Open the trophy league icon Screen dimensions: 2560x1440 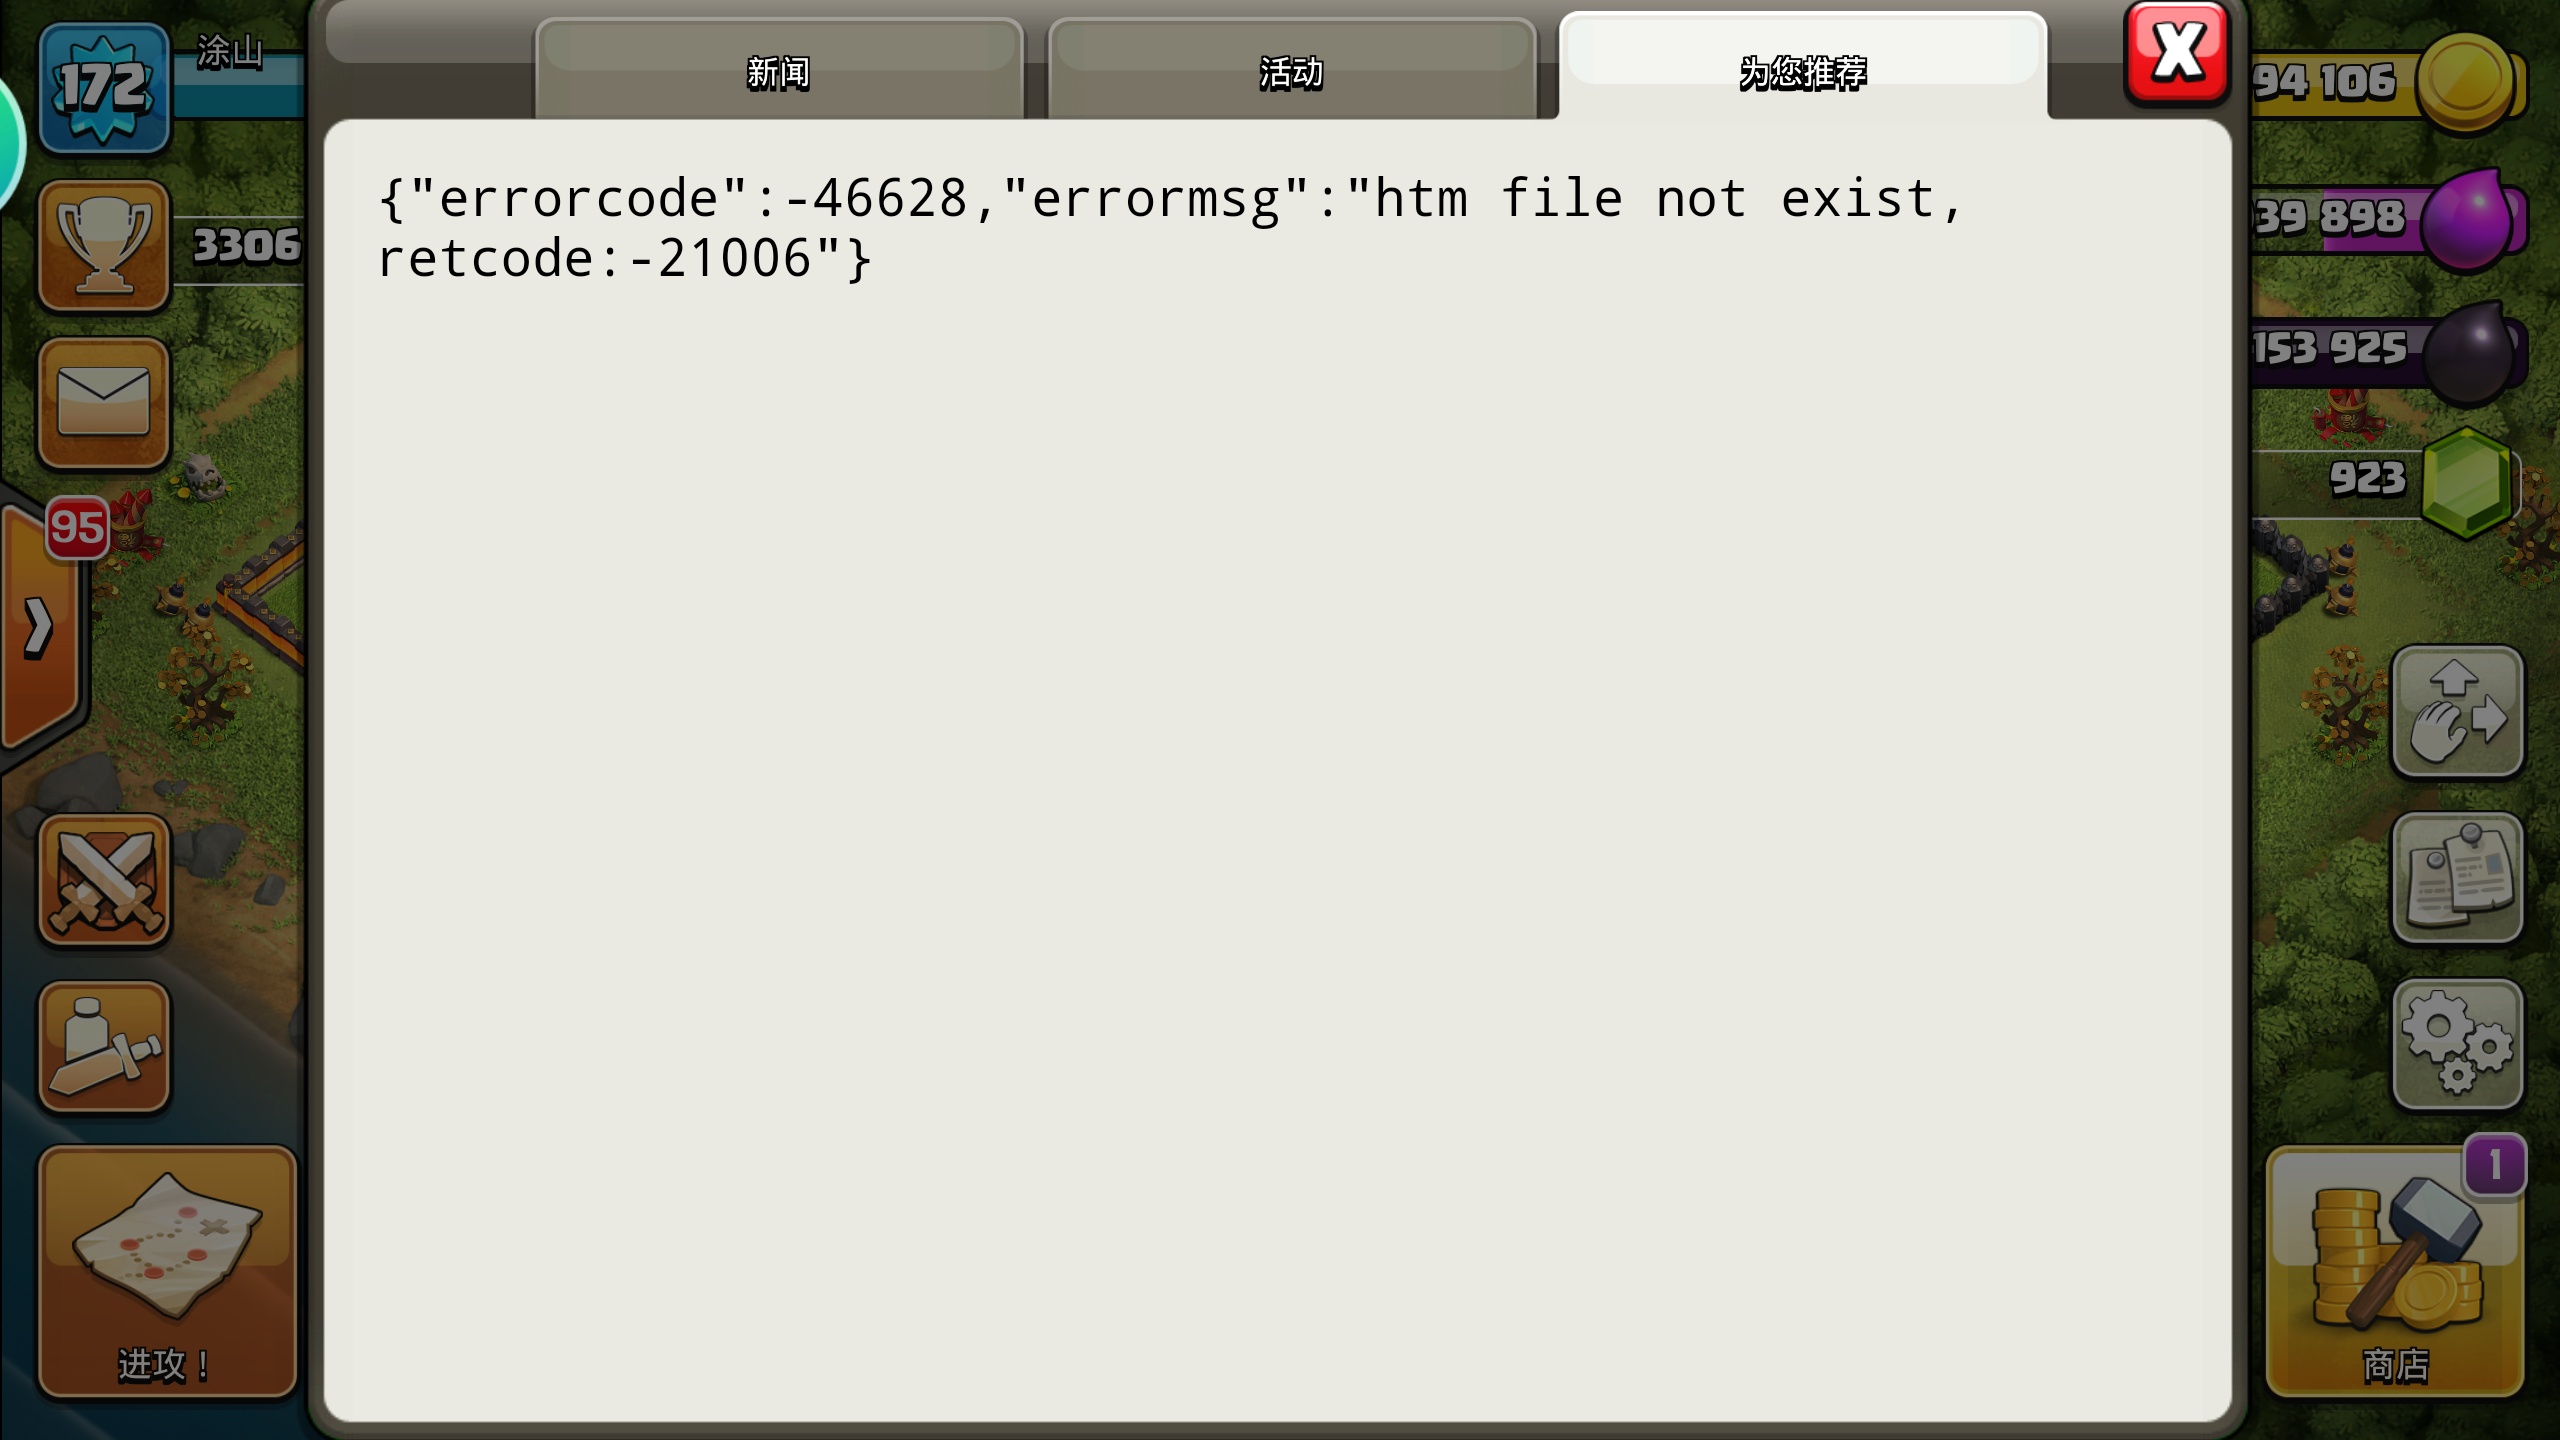104,246
